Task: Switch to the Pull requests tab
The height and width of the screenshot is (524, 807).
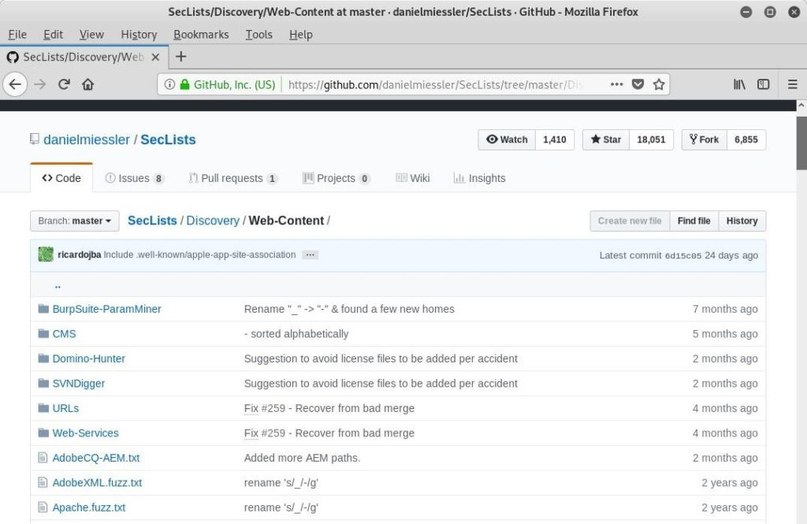Action: tap(231, 178)
